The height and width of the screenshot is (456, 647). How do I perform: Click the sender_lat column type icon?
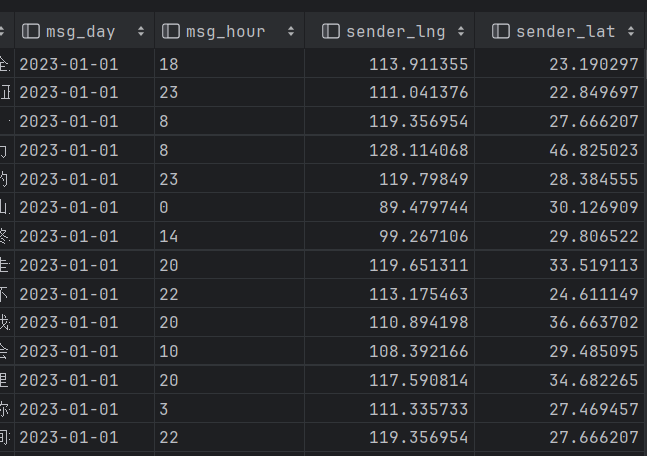point(501,31)
